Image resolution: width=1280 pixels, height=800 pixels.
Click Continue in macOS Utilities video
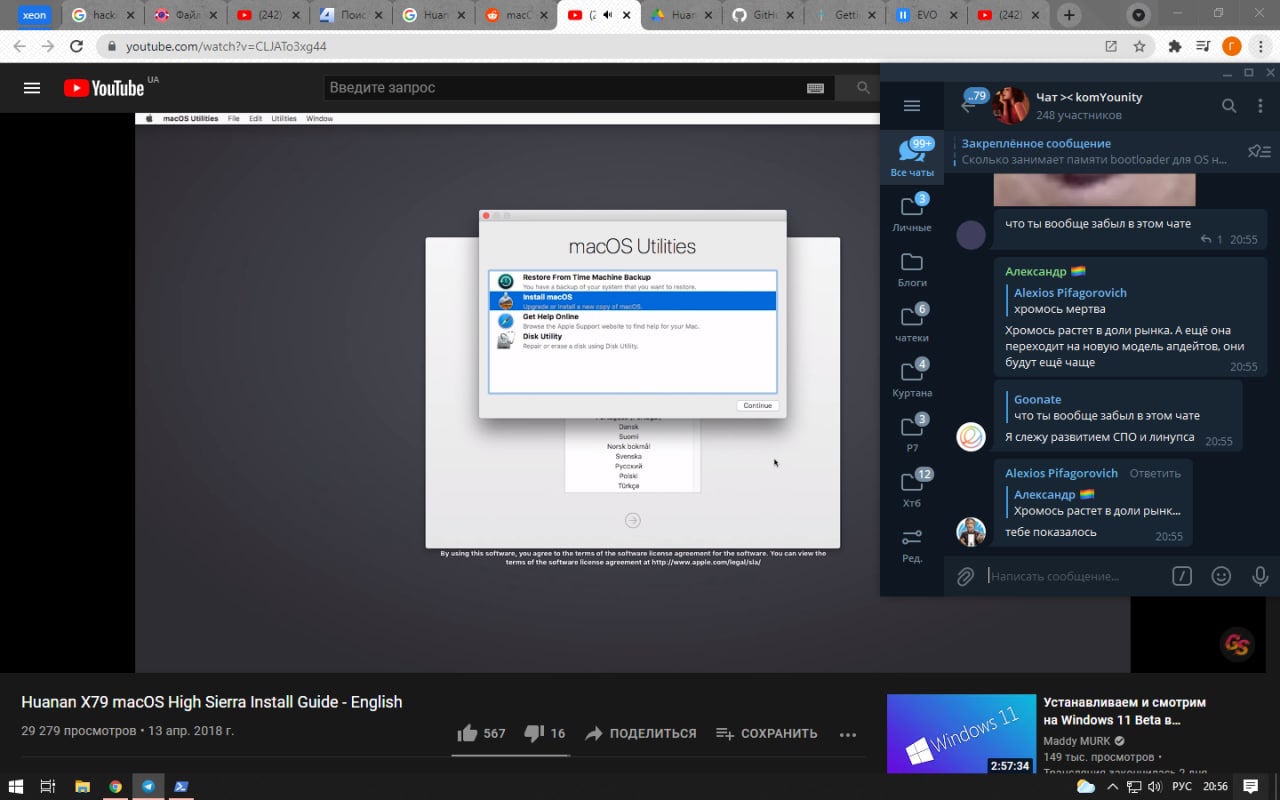(757, 405)
